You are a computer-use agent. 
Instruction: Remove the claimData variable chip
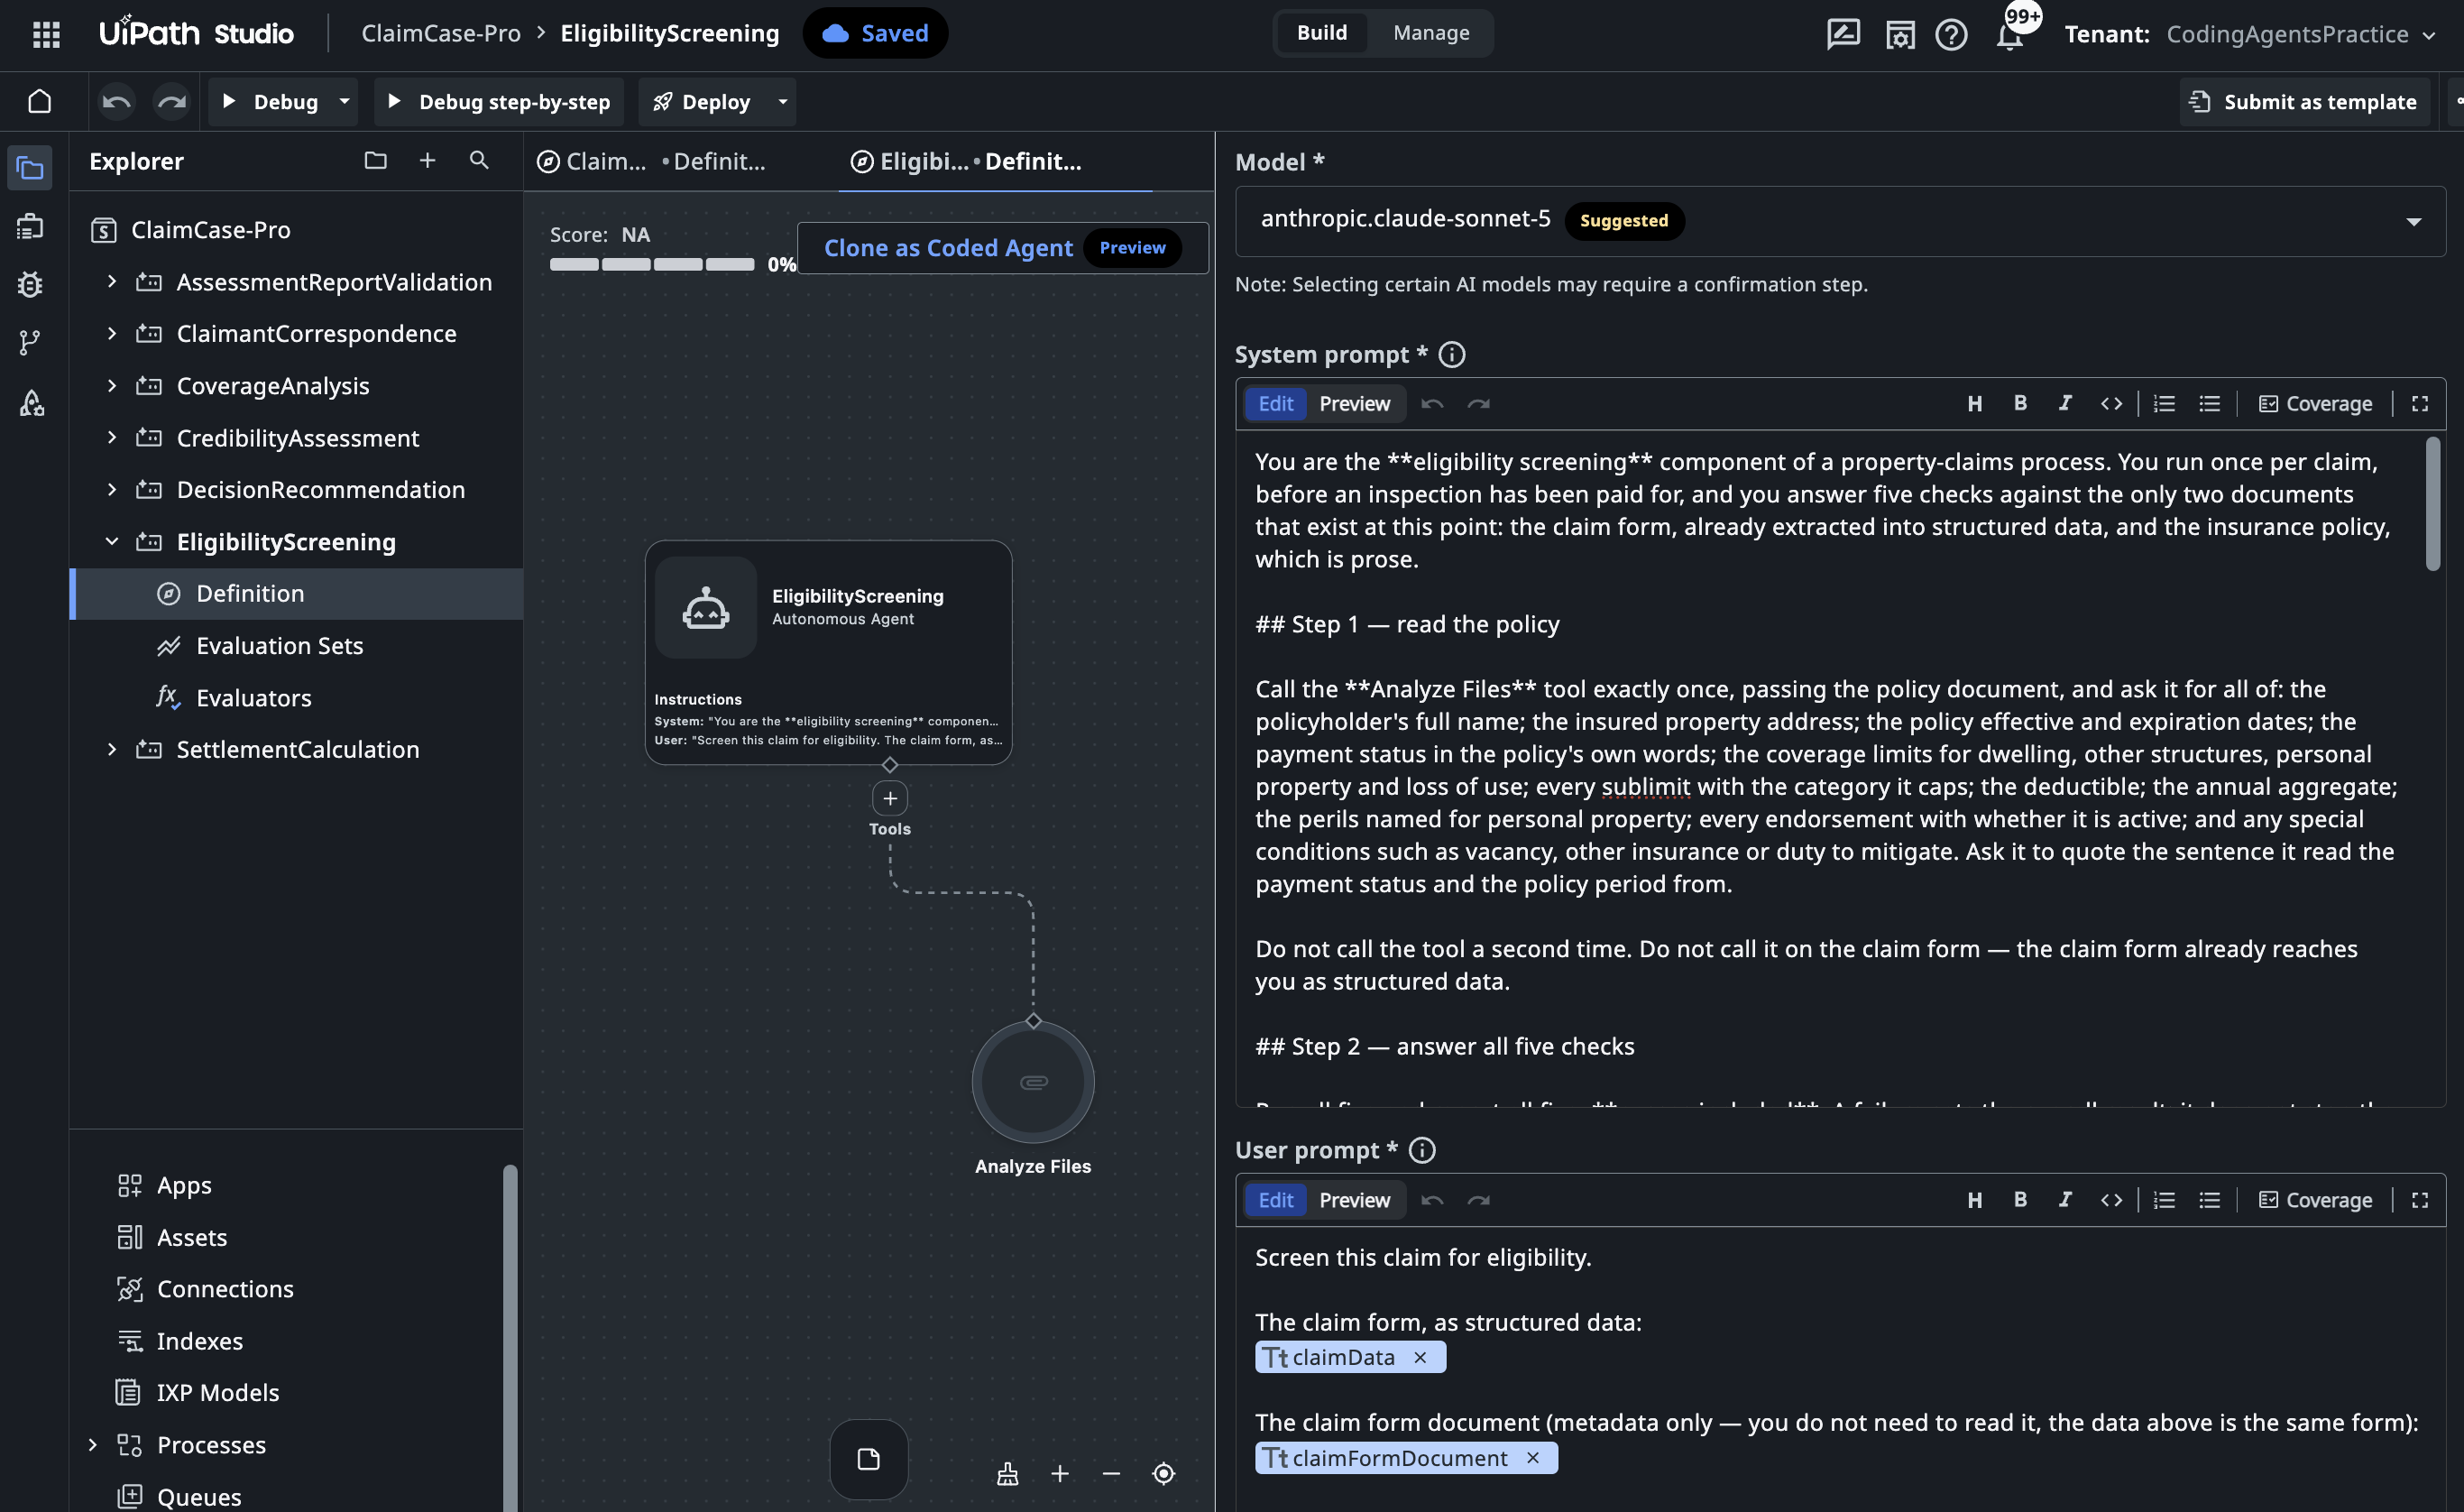pos(1420,1357)
